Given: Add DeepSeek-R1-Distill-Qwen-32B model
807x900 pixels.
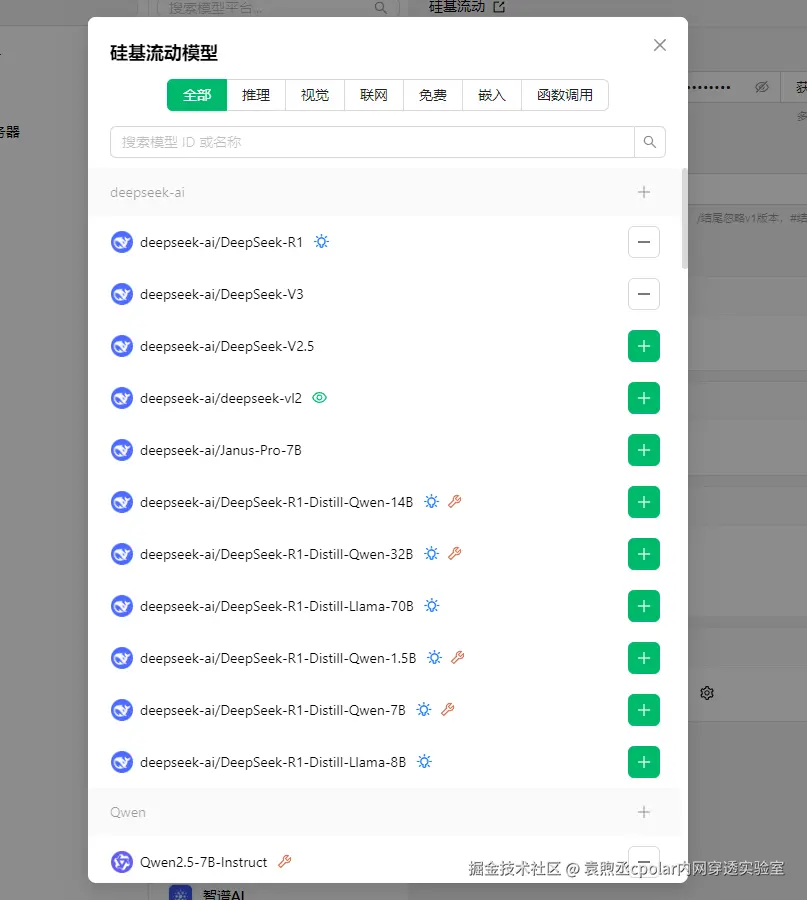Looking at the screenshot, I should pyautogui.click(x=643, y=554).
